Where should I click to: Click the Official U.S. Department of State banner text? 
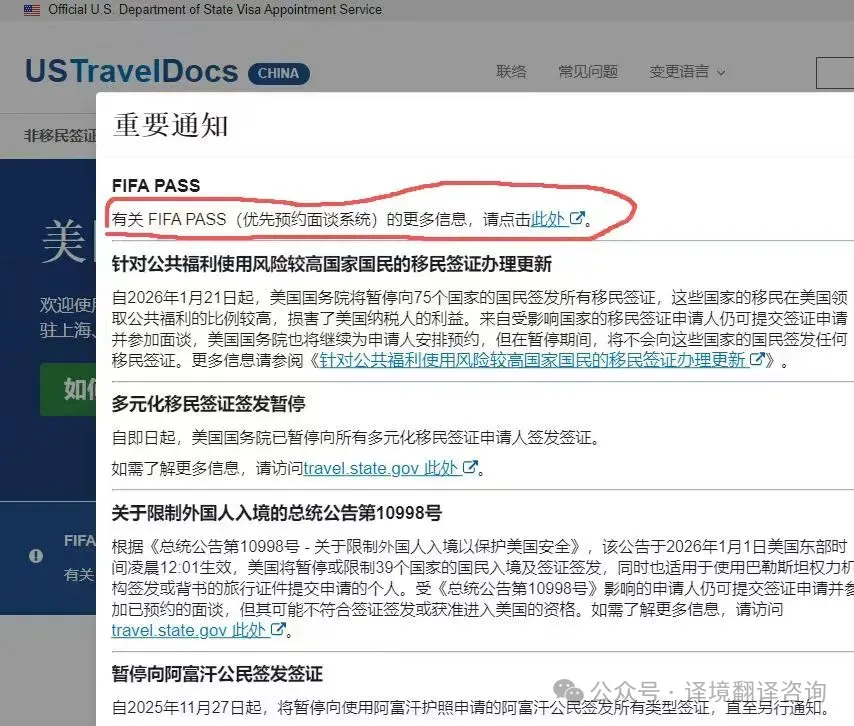coord(215,10)
